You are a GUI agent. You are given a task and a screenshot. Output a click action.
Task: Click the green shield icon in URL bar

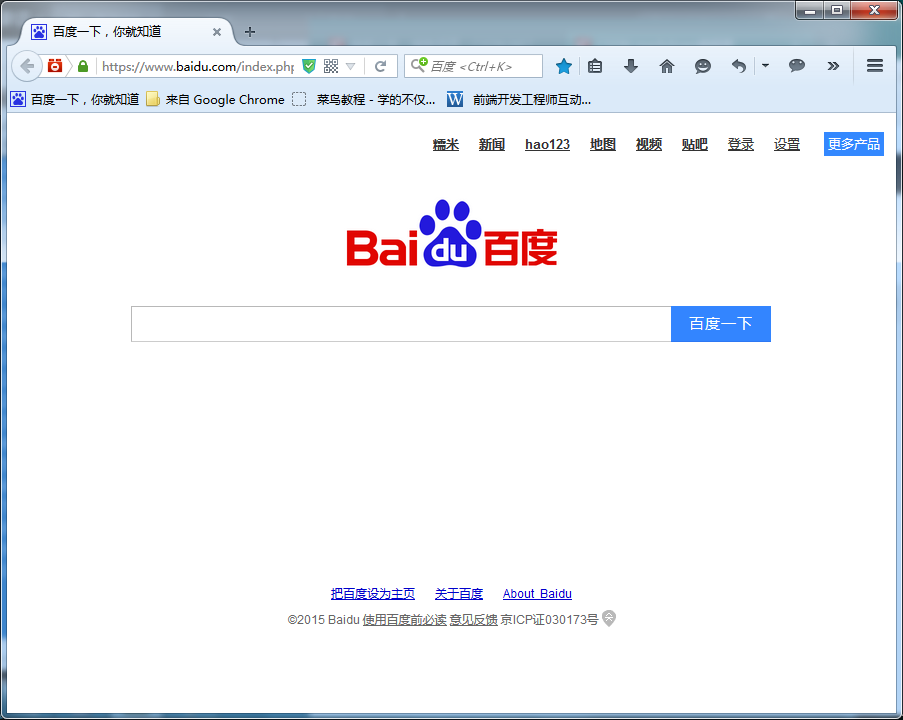coord(309,66)
